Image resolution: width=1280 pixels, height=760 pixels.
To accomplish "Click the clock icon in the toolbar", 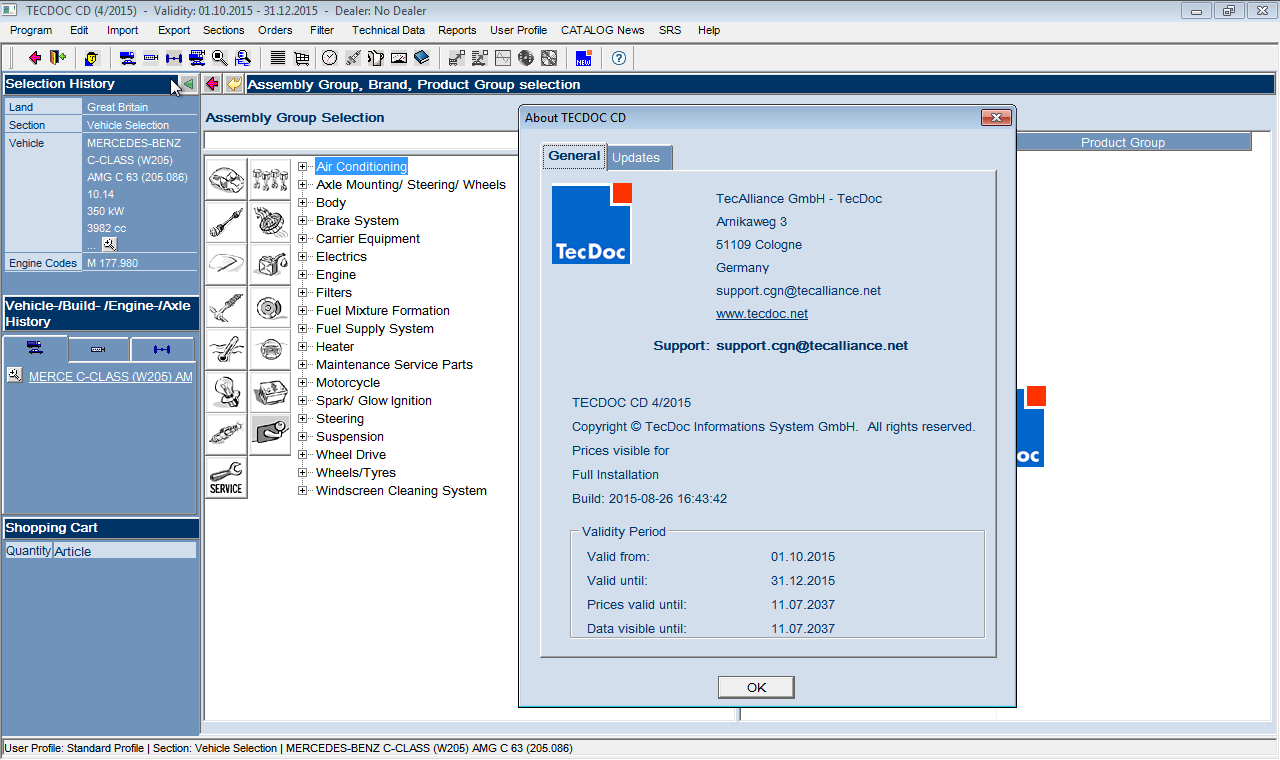I will pyautogui.click(x=329, y=58).
